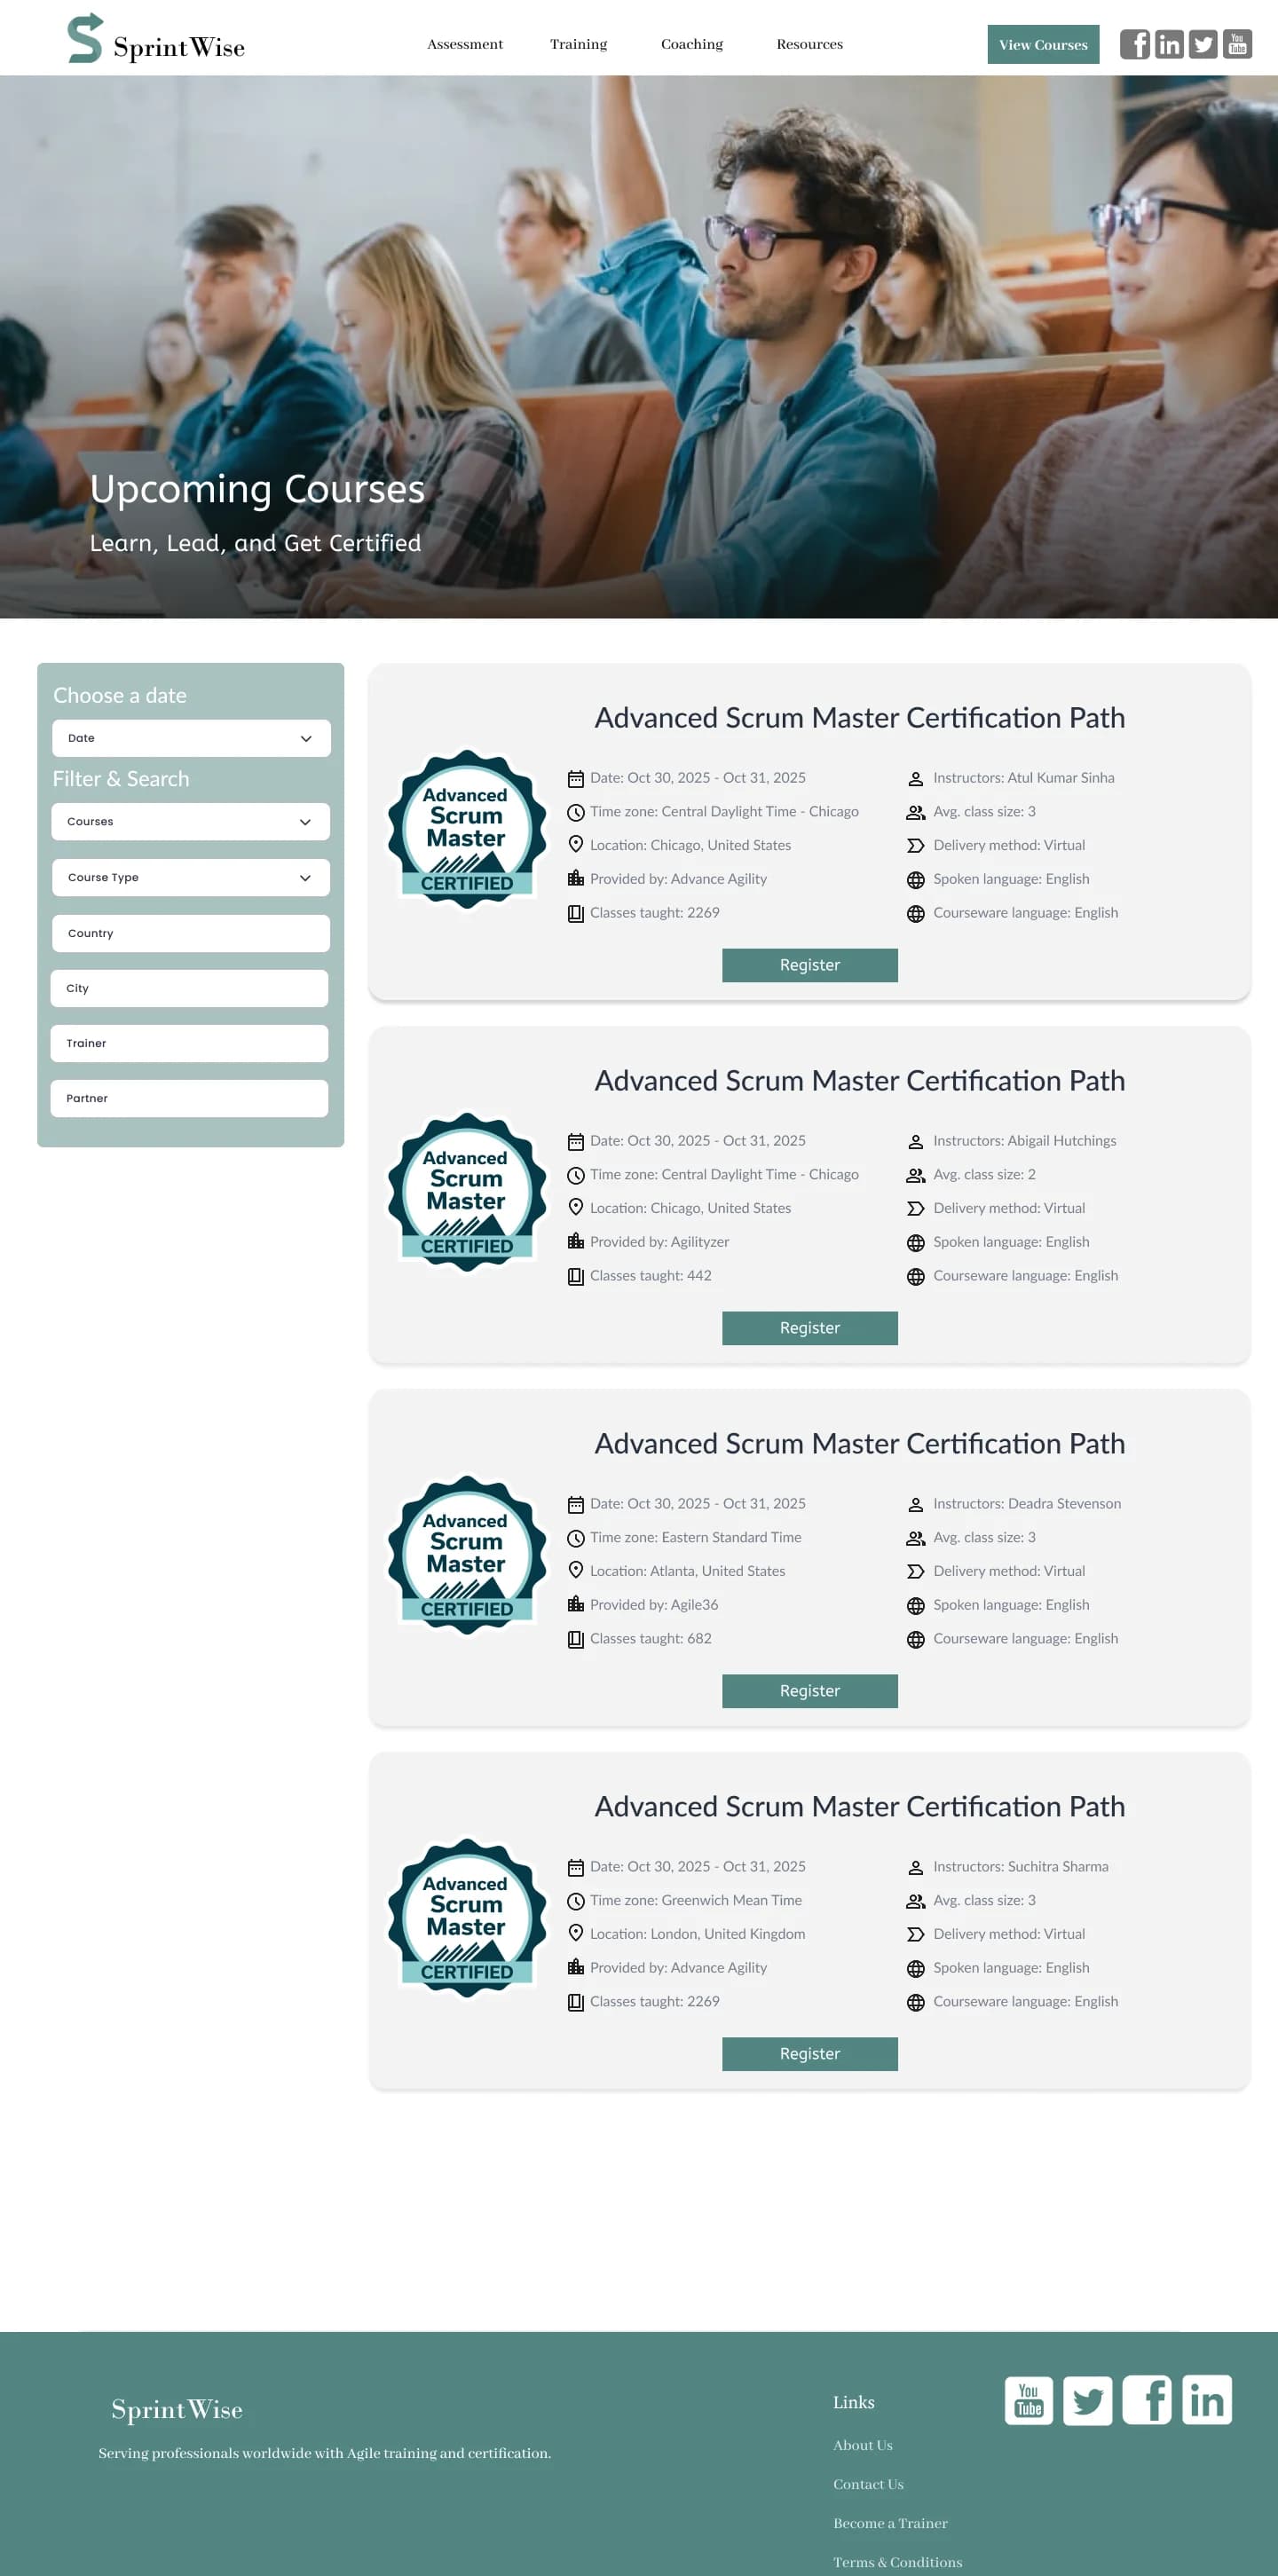
Task: Click course title in Deadra Stevenson card
Action: point(859,1444)
